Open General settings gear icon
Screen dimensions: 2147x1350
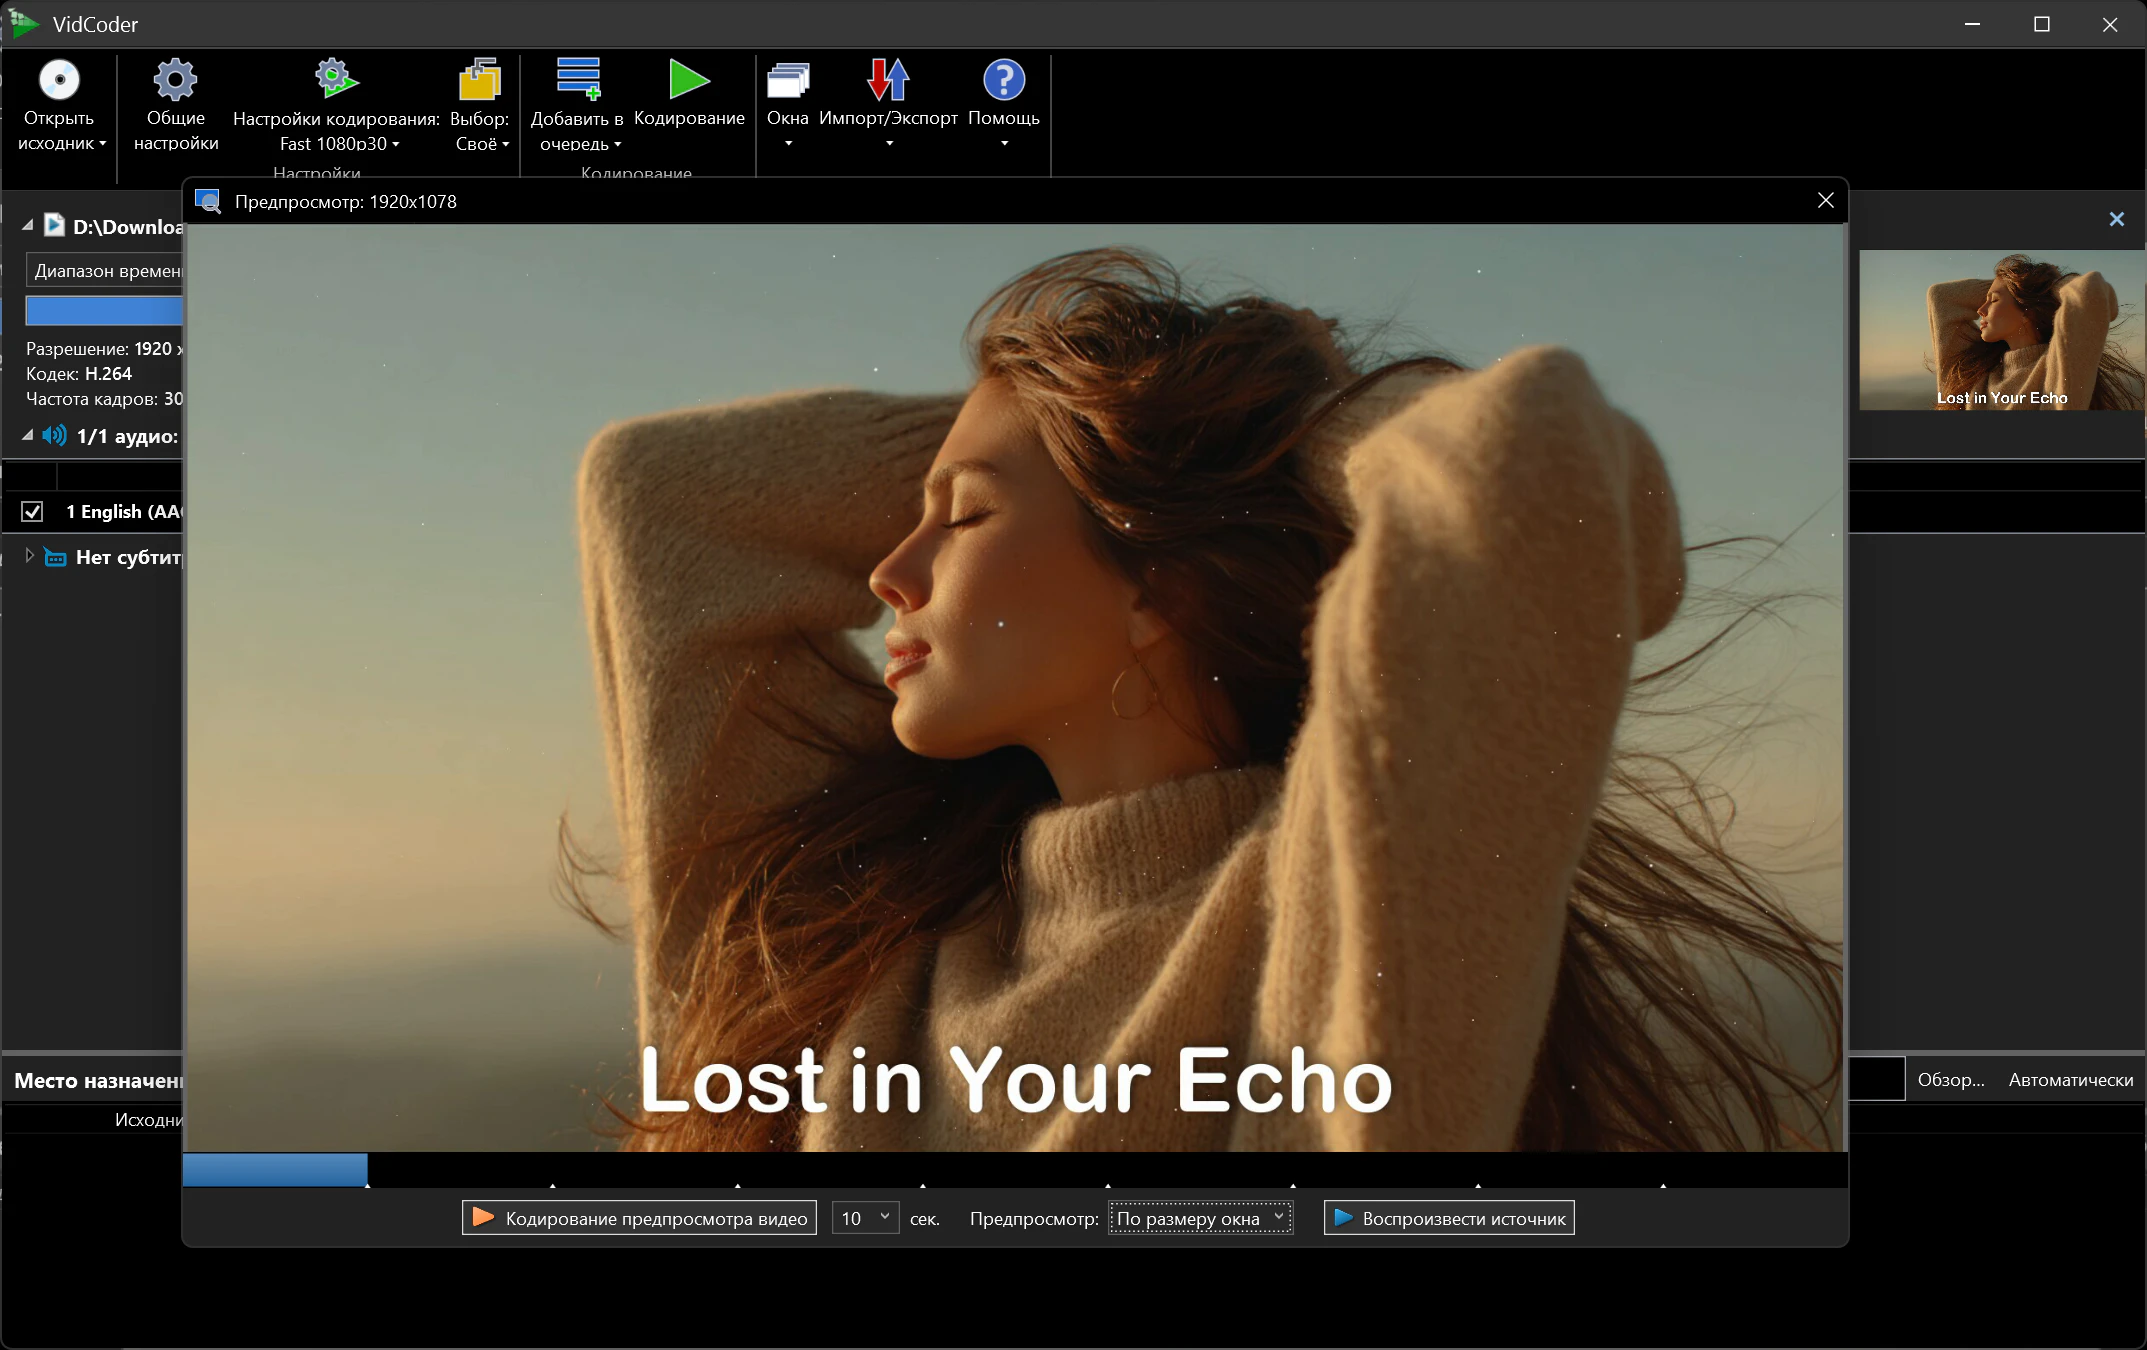(x=175, y=81)
